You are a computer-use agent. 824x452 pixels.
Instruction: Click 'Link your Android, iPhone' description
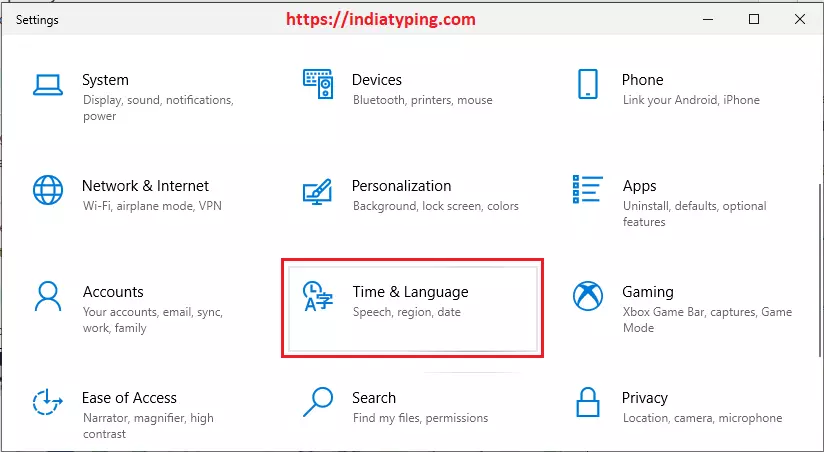pos(692,100)
